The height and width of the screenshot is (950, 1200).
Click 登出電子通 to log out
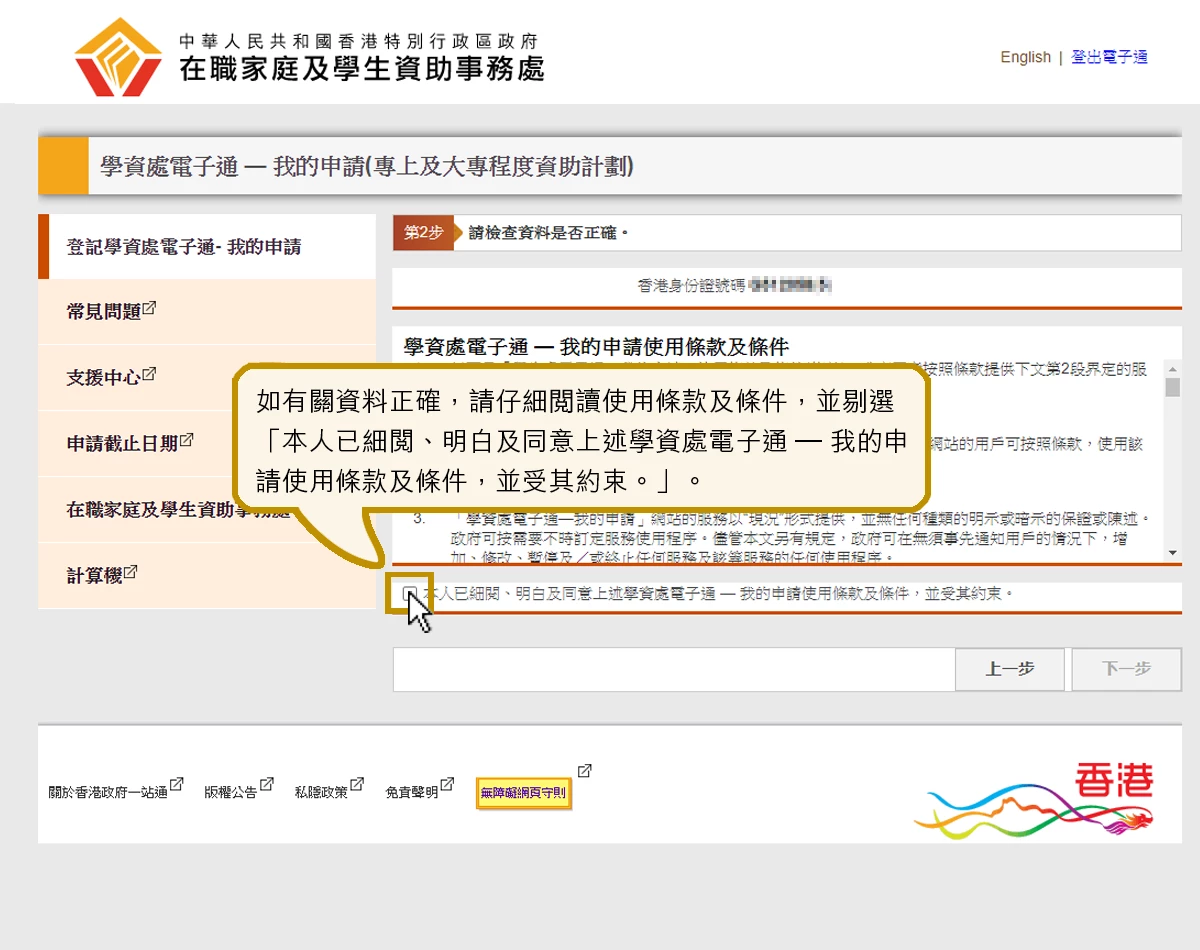coord(1109,57)
